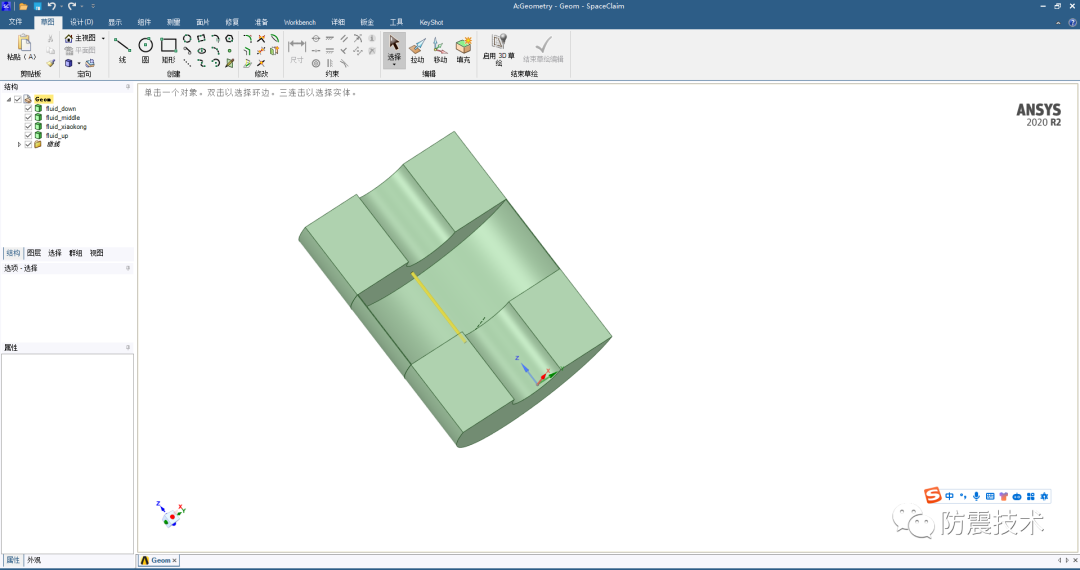Close the Geom document tab
The image size is (1080, 570).
(175, 560)
